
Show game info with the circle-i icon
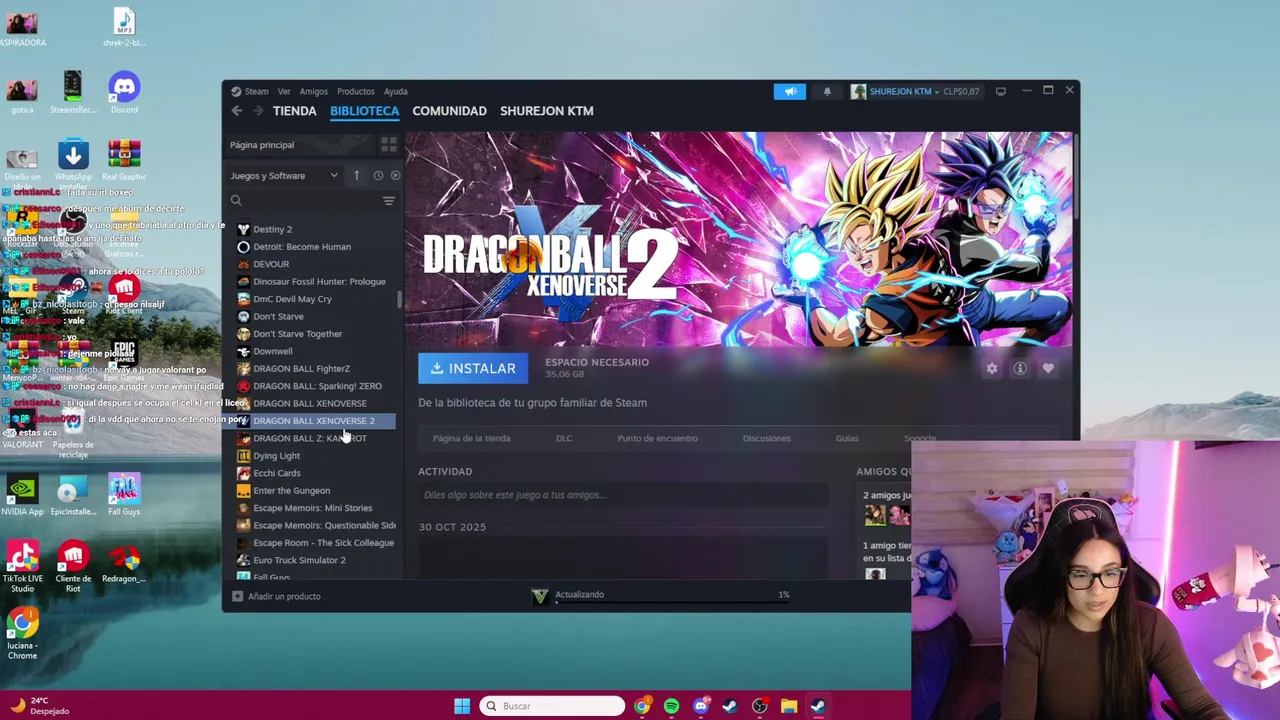[1020, 368]
